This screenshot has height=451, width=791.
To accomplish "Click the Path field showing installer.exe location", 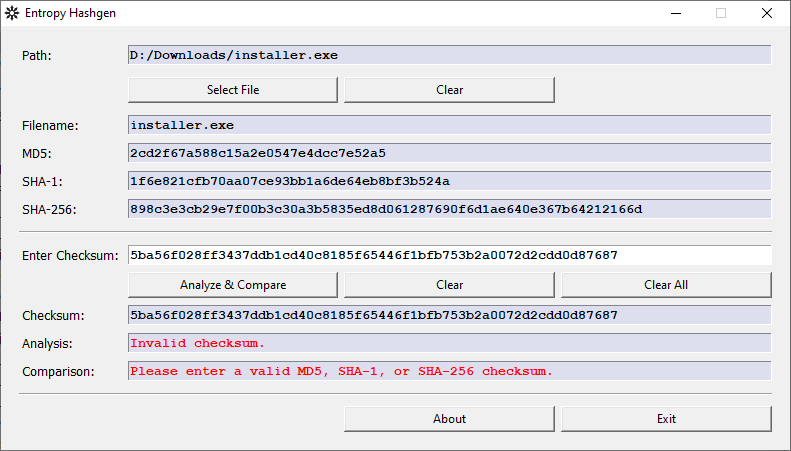I will tap(449, 55).
